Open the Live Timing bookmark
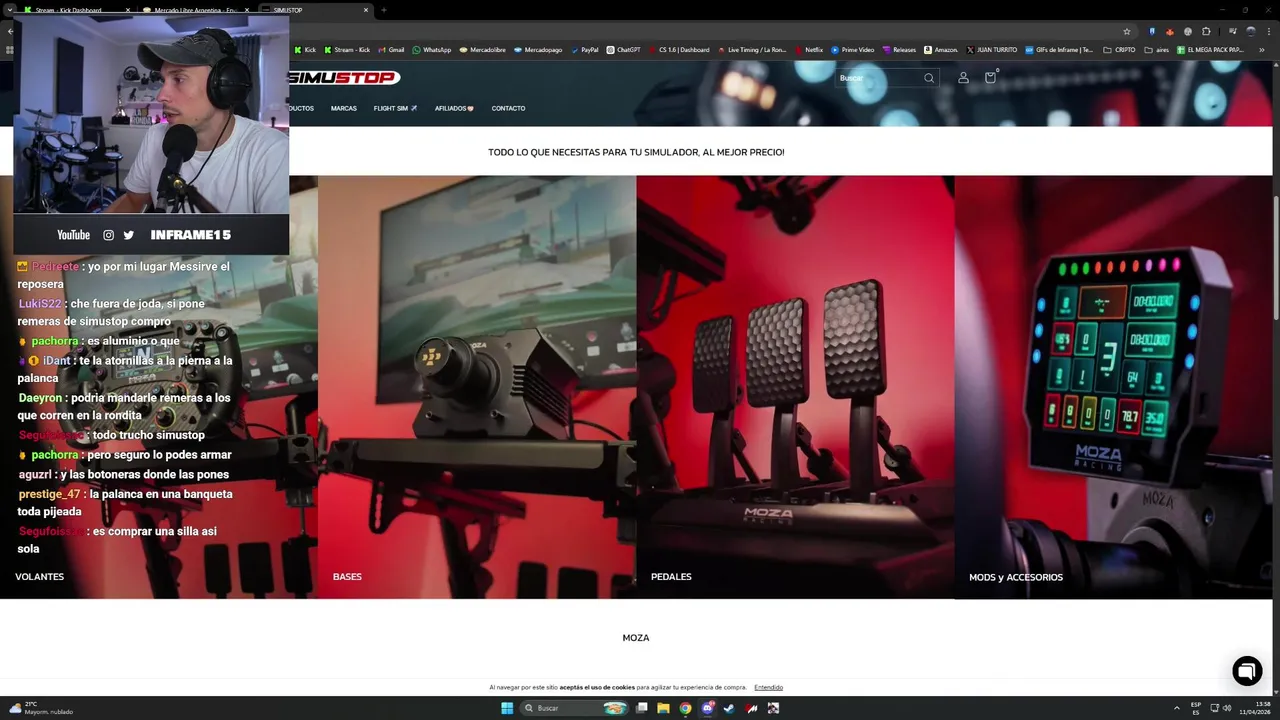 coord(752,49)
